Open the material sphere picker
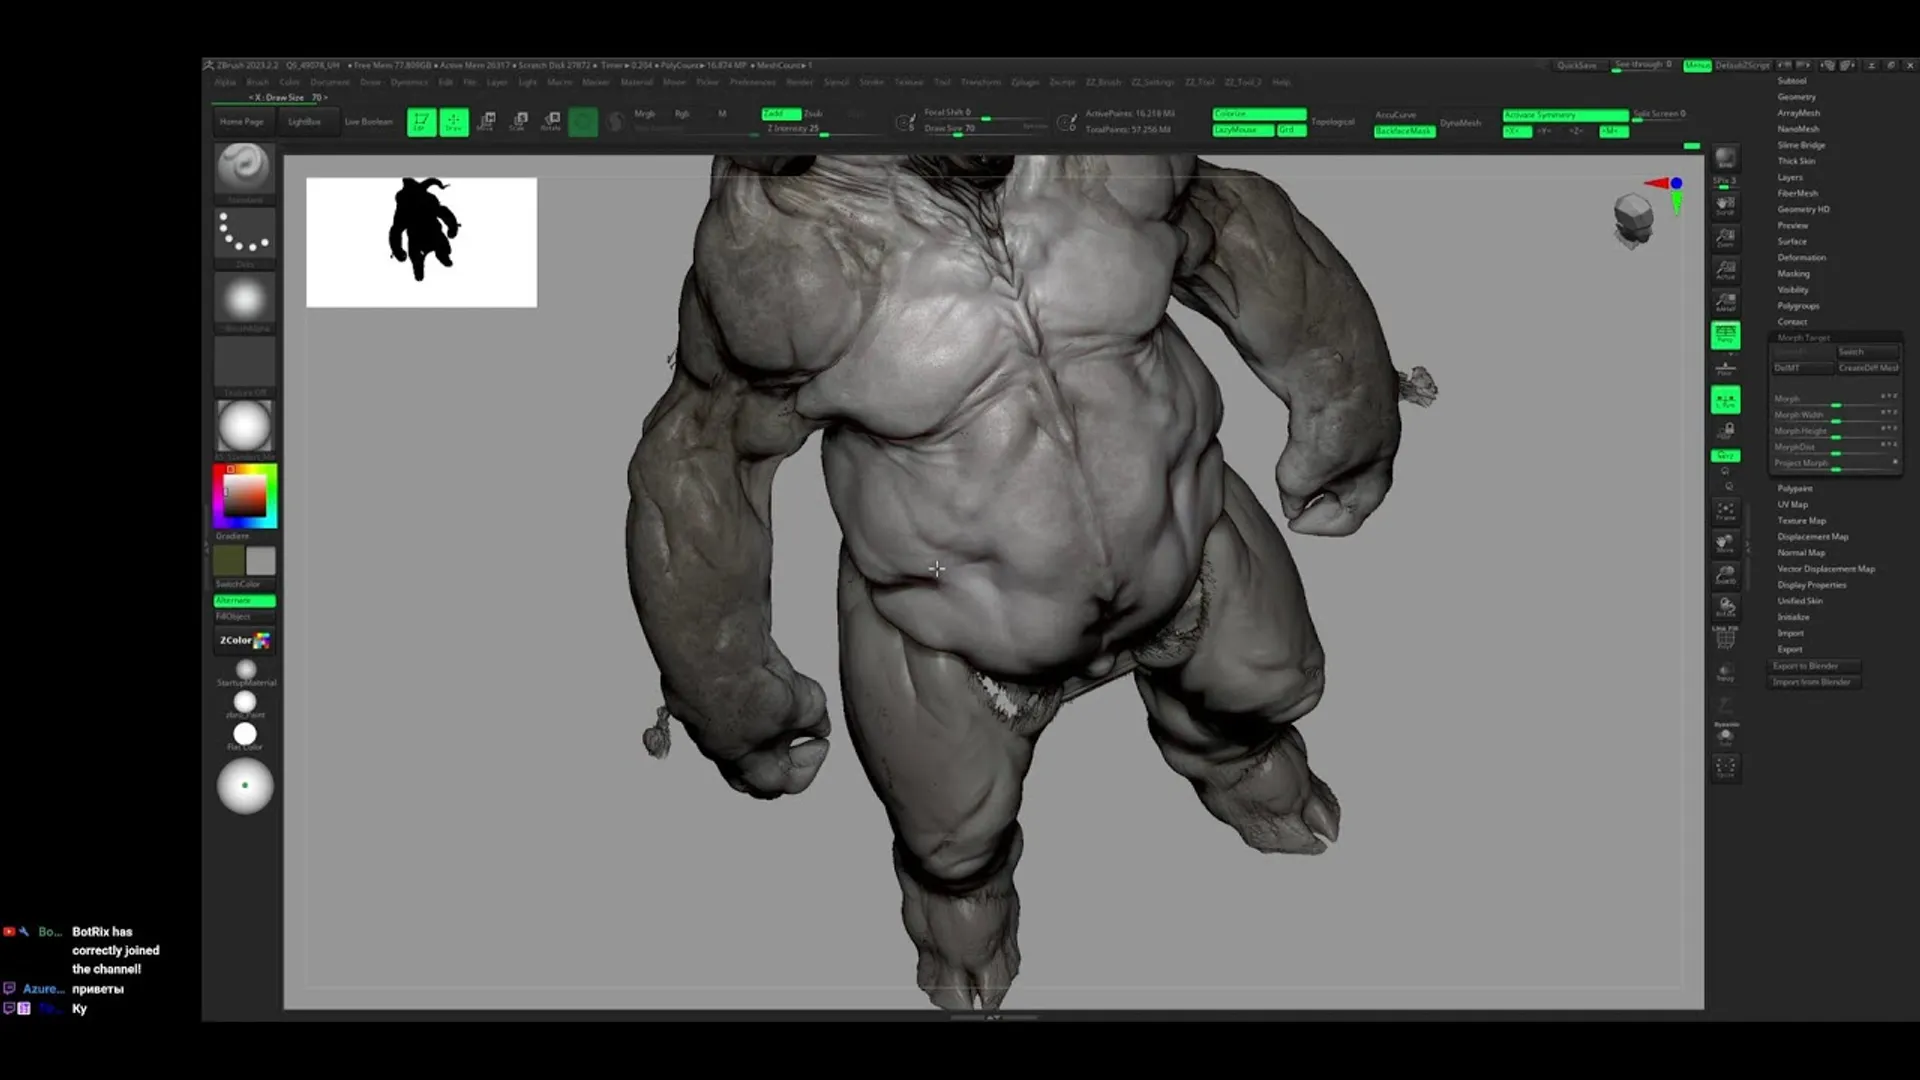Image resolution: width=1920 pixels, height=1080 pixels. [x=245, y=427]
